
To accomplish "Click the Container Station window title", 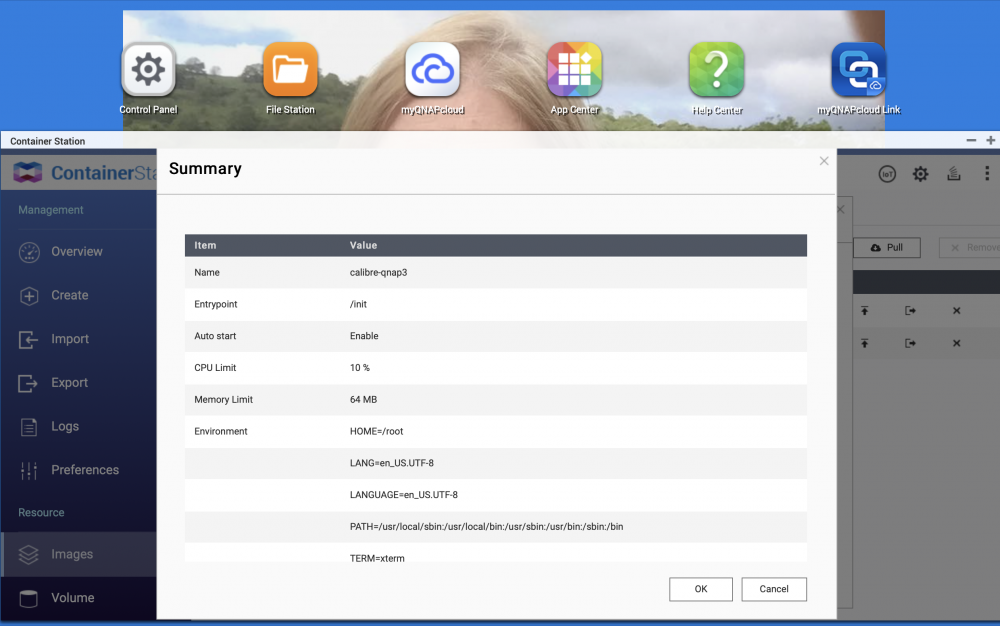I will pyautogui.click(x=48, y=141).
